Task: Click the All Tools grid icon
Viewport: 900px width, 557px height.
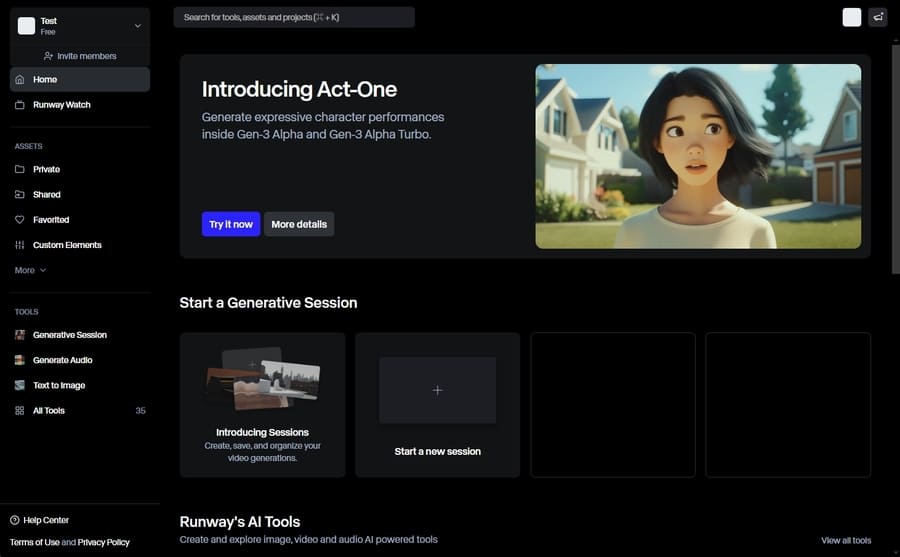Action: (x=20, y=411)
